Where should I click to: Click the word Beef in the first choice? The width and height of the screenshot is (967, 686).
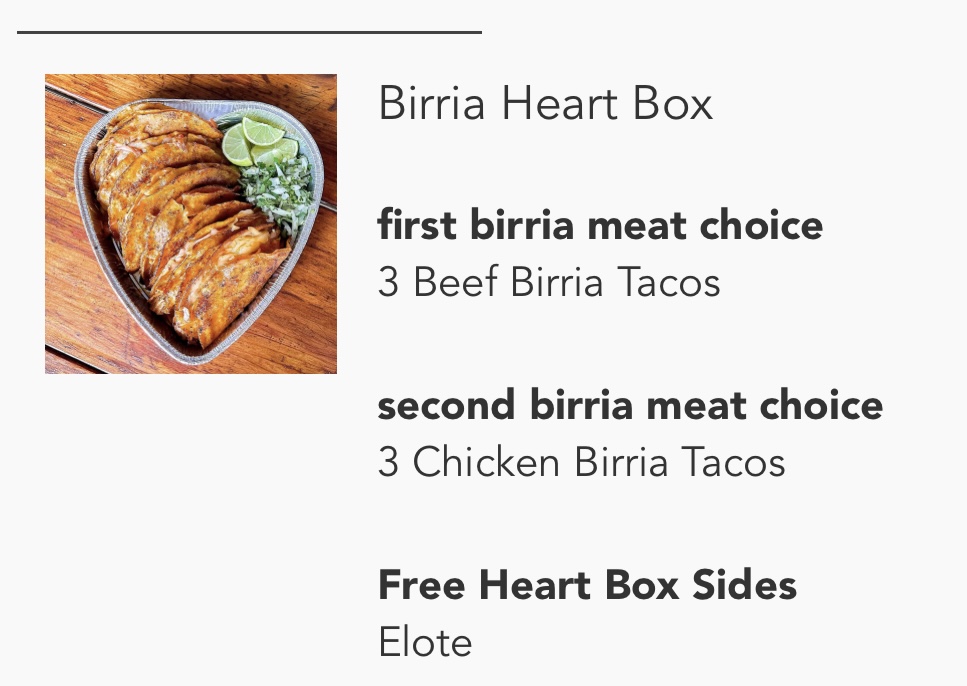click(x=455, y=282)
